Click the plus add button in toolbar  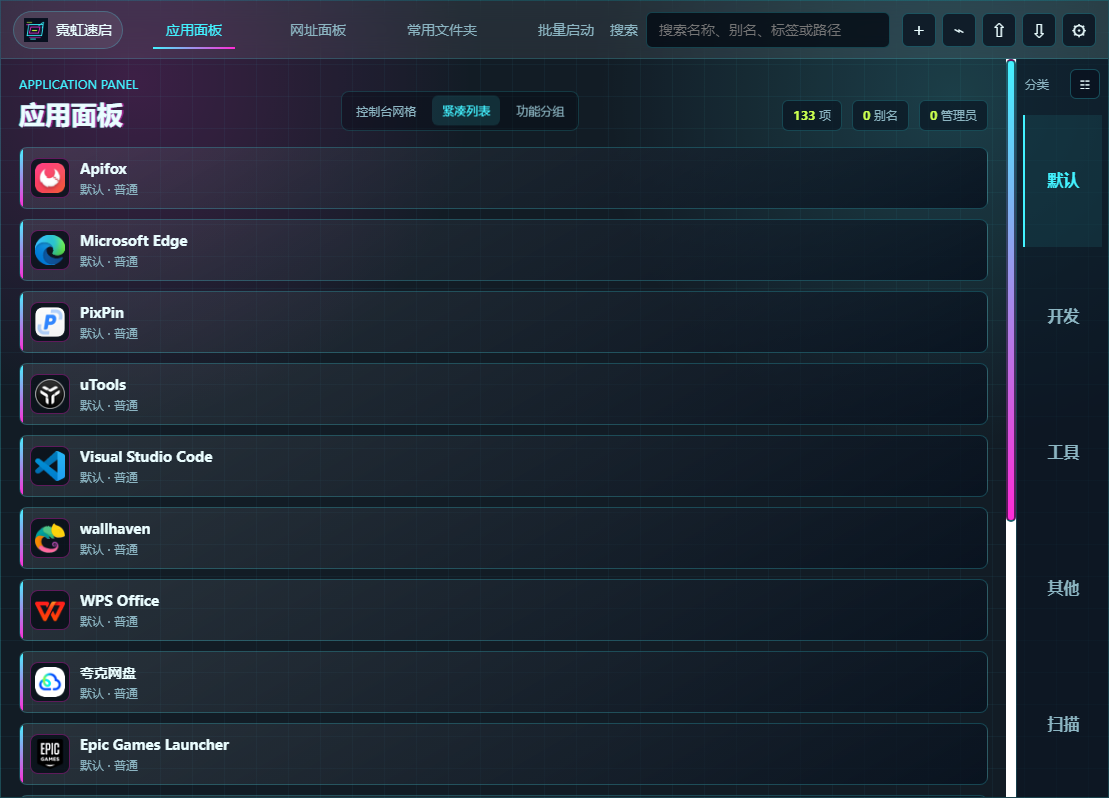[x=919, y=30]
